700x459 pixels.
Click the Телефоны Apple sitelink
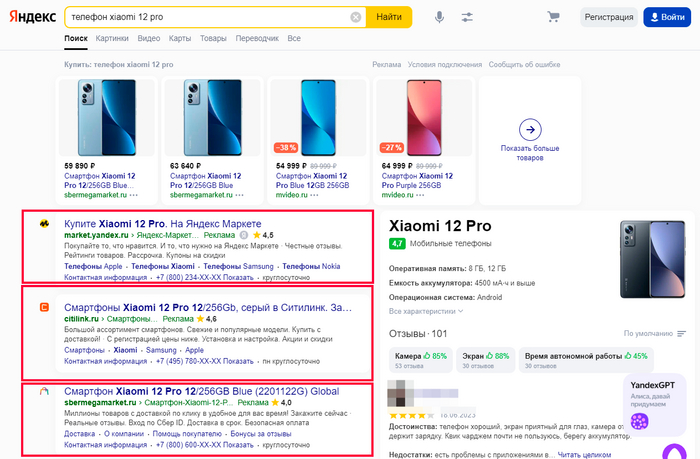(x=93, y=267)
